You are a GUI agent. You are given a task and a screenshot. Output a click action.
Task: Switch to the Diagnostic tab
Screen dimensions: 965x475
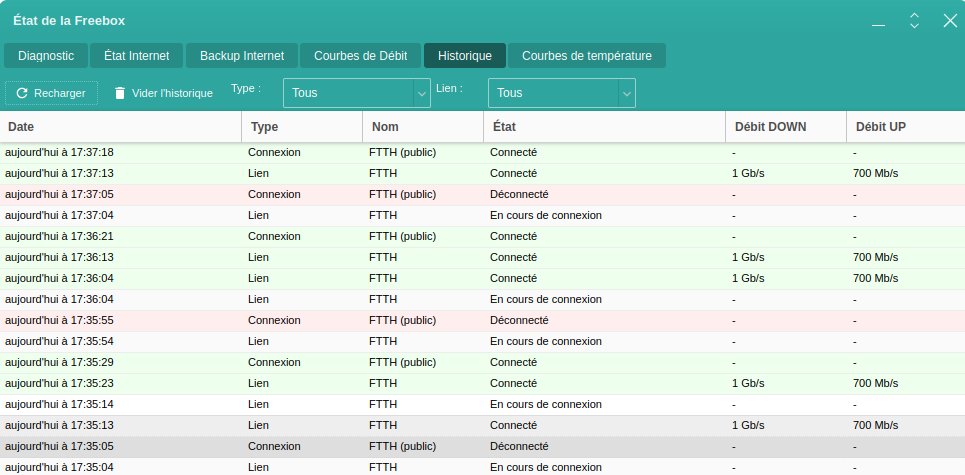tap(46, 56)
